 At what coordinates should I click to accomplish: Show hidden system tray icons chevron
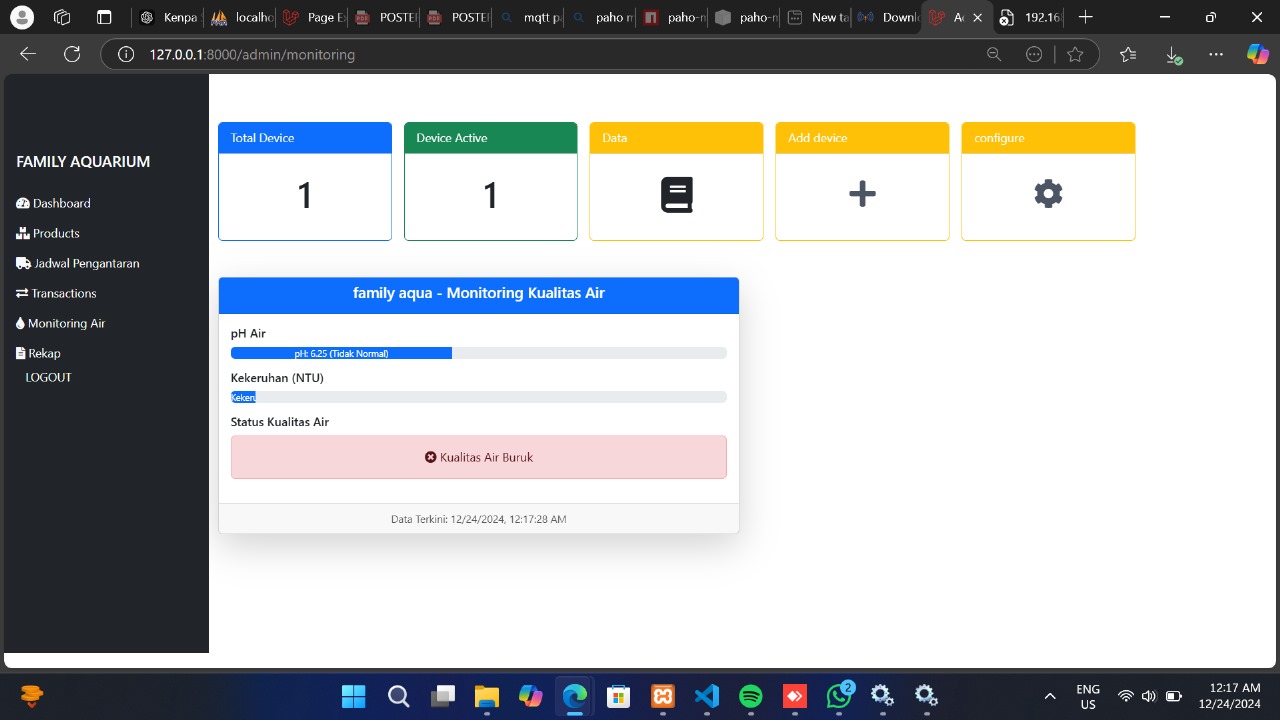tap(1050, 696)
